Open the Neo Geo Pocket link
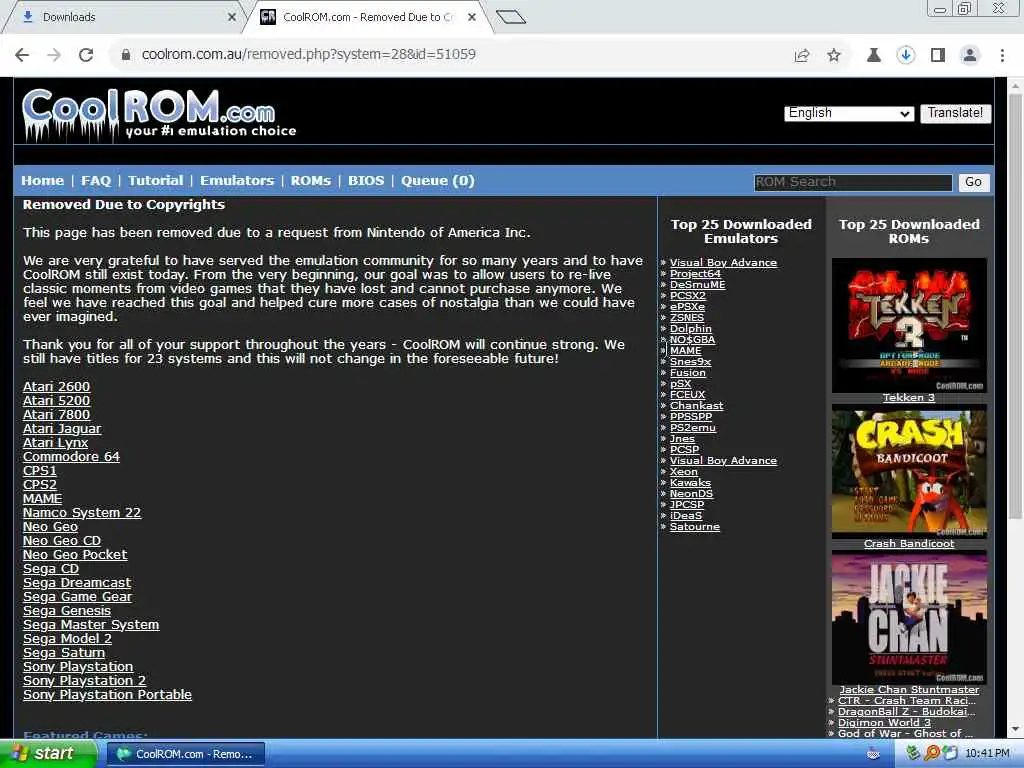Viewport: 1024px width, 768px height. click(x=75, y=555)
